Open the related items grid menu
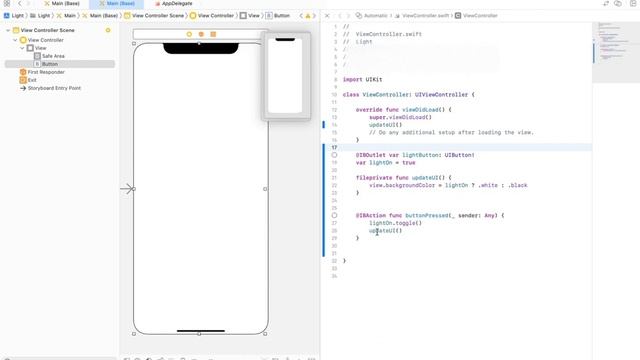 coord(7,3)
